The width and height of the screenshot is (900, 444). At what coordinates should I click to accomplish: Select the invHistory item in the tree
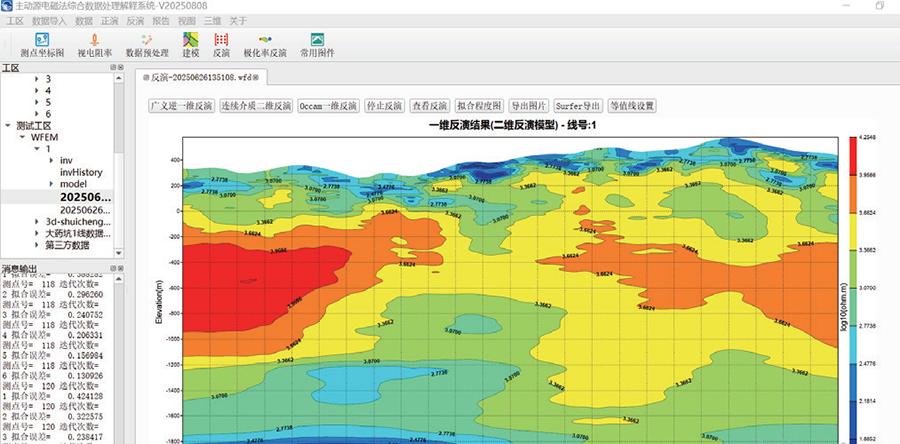(81, 172)
